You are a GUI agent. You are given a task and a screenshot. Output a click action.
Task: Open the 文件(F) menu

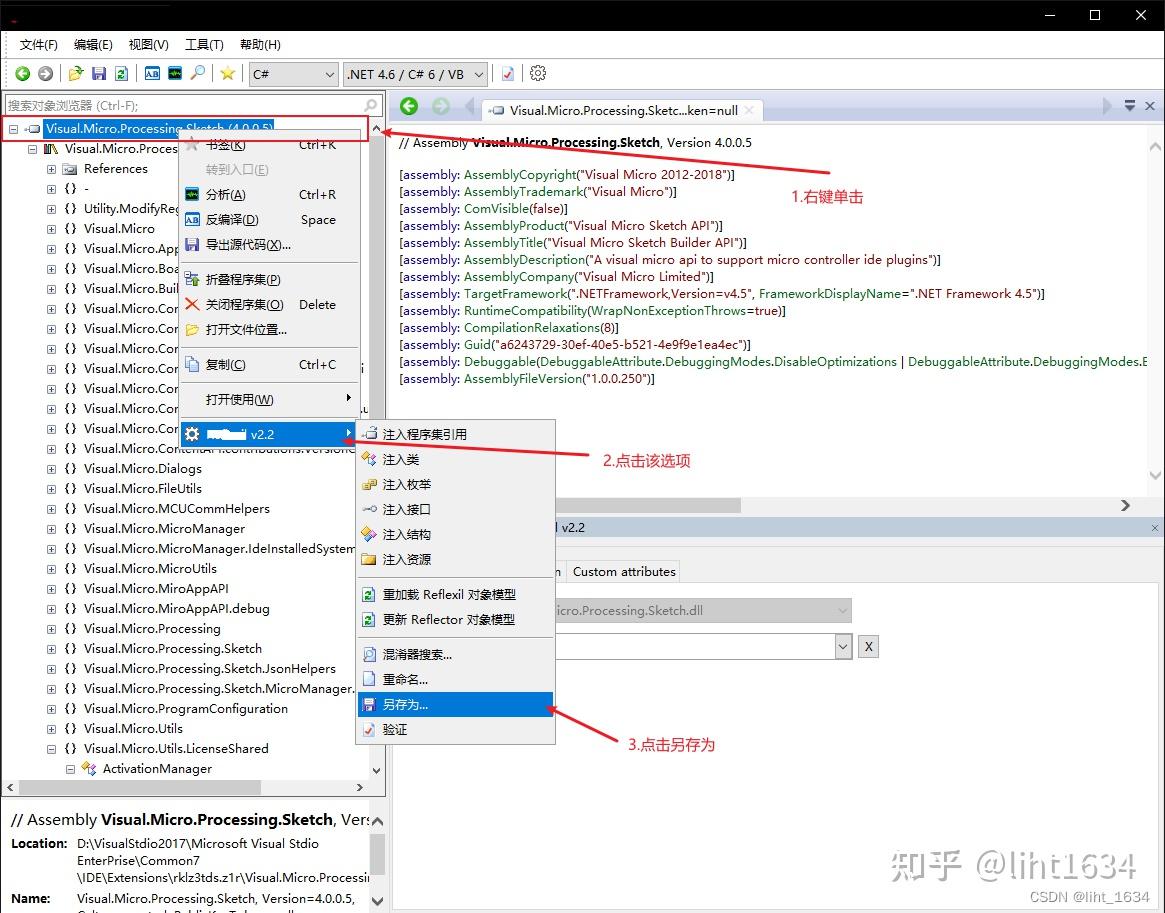coord(39,45)
